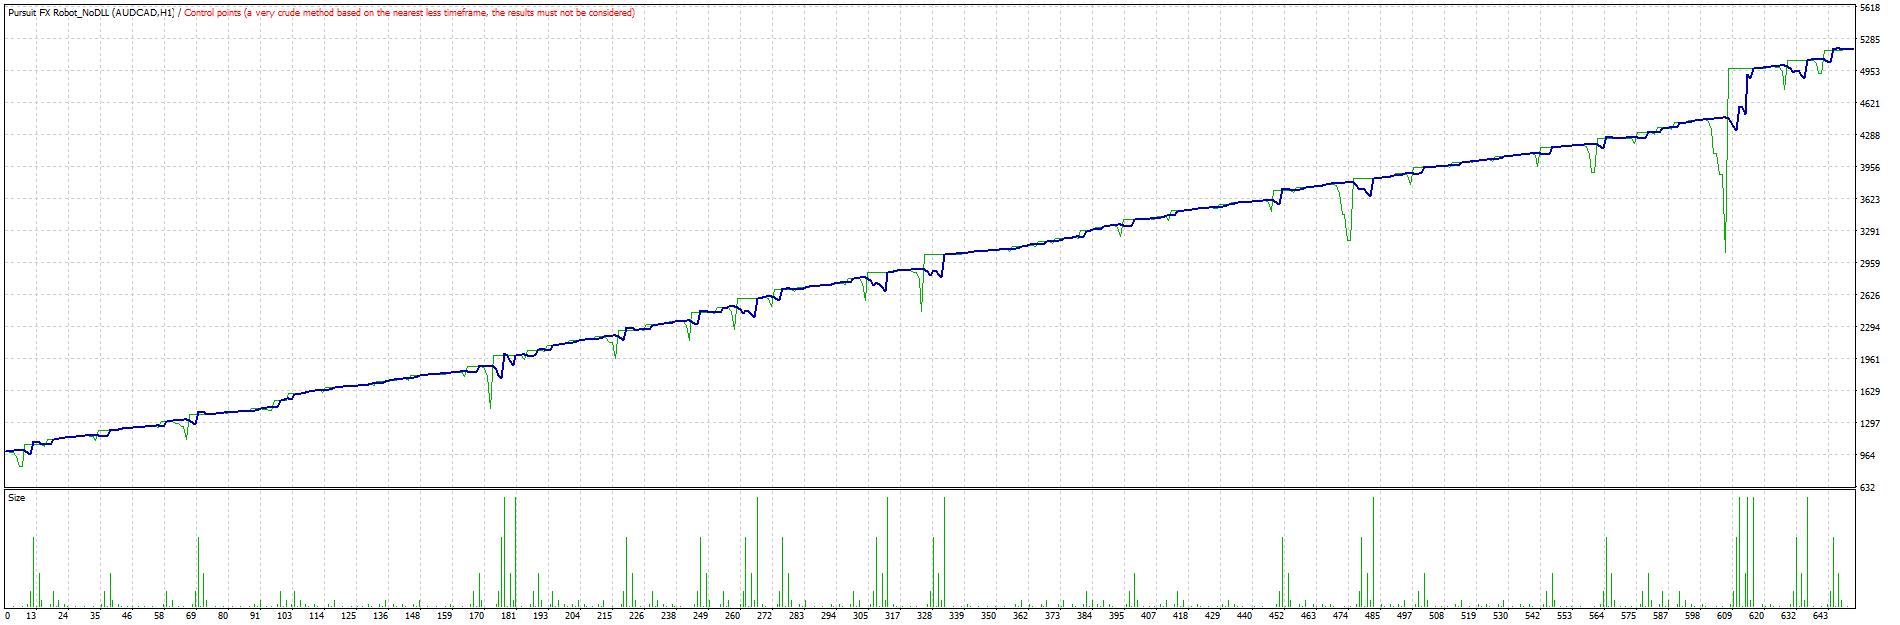Click the green equity dip near trade 474
This screenshot has height=625, width=1900.
1349,238
